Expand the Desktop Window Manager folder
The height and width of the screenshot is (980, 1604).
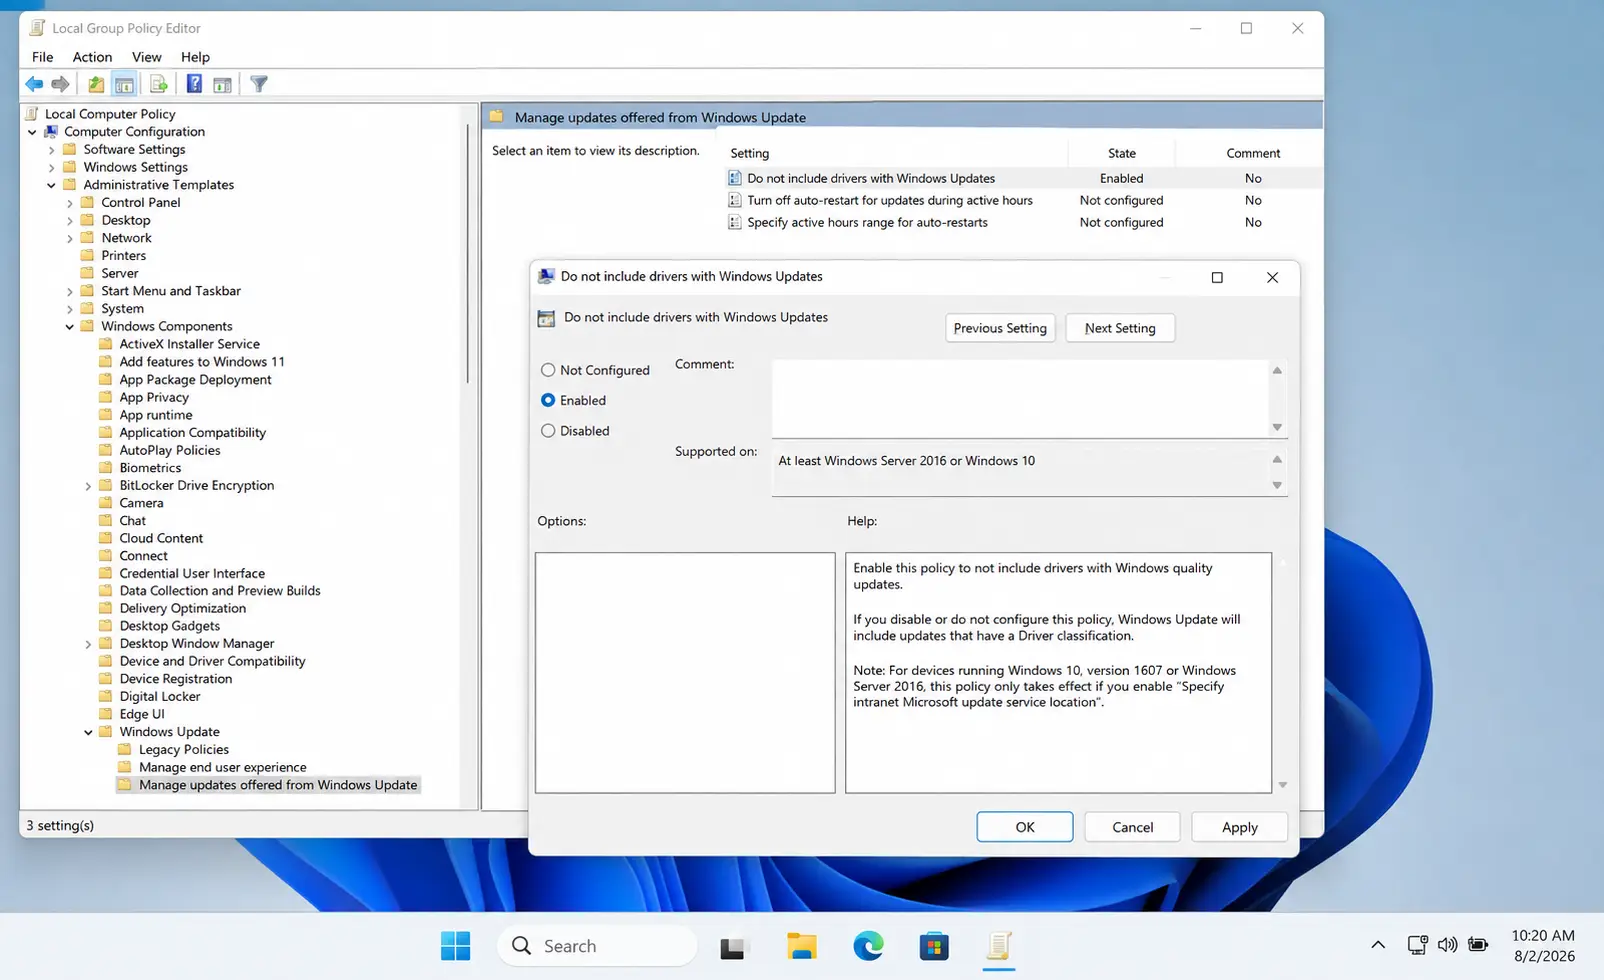(x=88, y=644)
